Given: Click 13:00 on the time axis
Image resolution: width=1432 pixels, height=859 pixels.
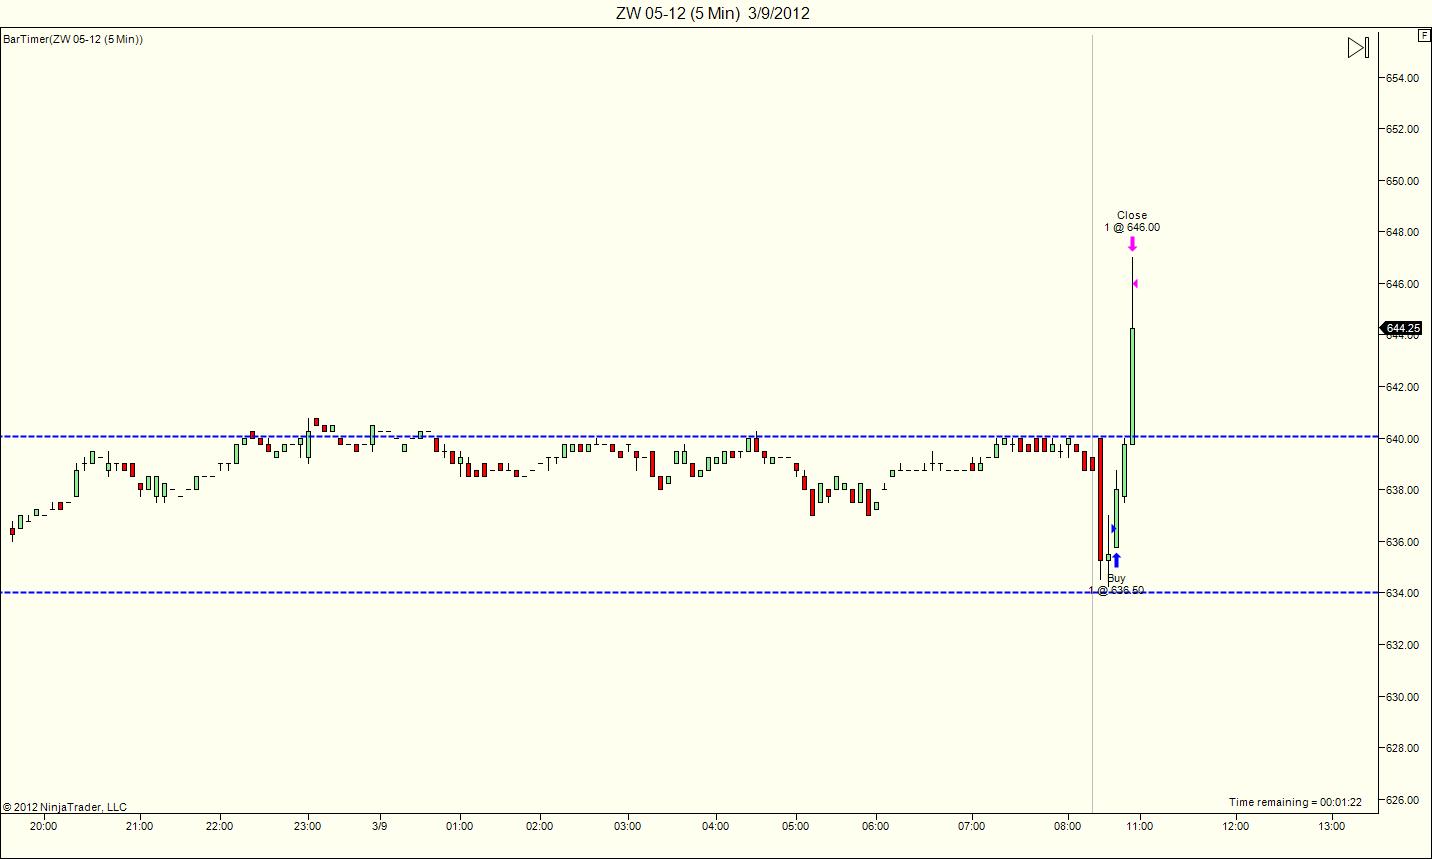Looking at the screenshot, I should pos(1331,826).
